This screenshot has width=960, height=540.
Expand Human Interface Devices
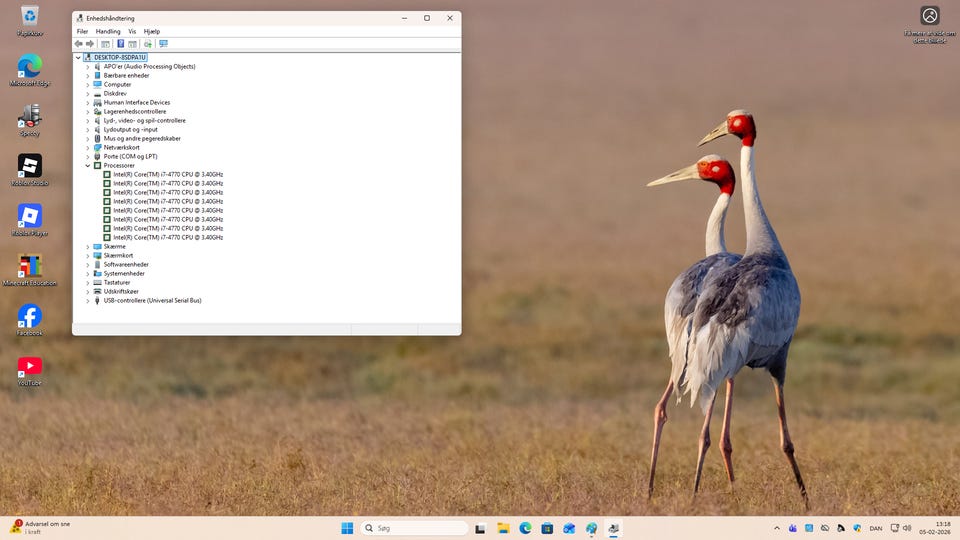[x=88, y=103]
